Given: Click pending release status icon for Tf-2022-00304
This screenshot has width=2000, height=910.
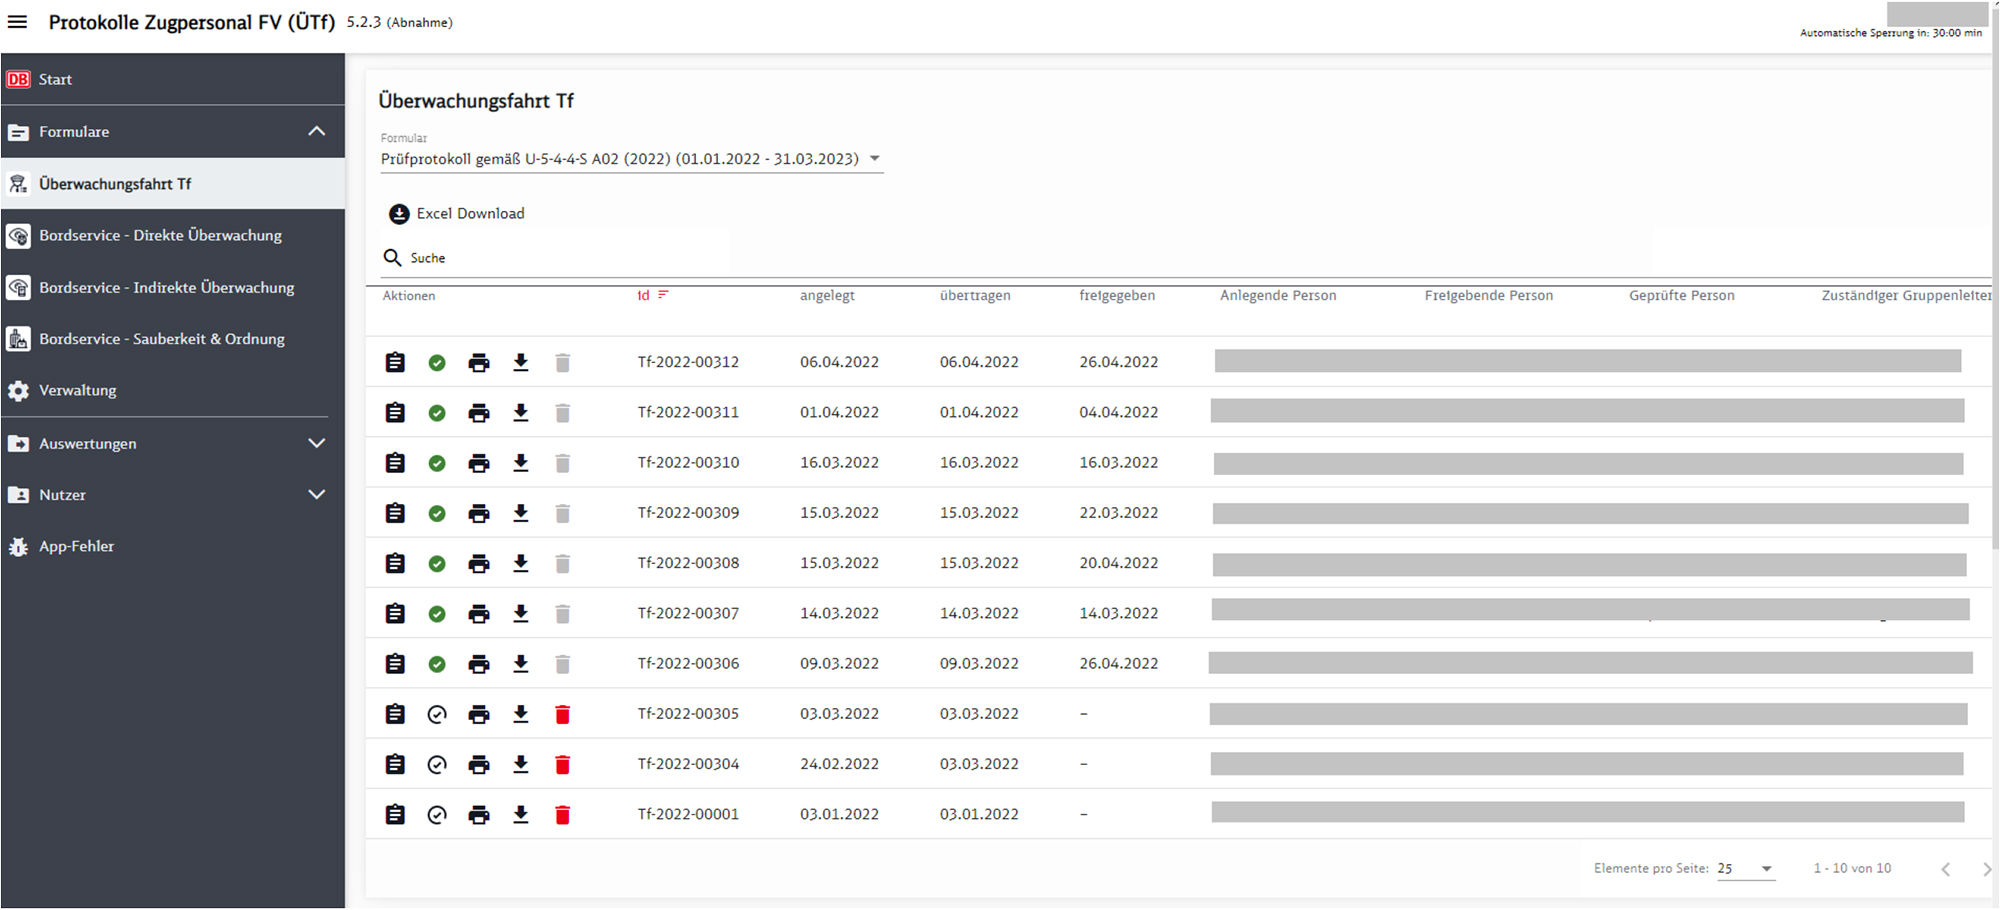Looking at the screenshot, I should (x=437, y=765).
